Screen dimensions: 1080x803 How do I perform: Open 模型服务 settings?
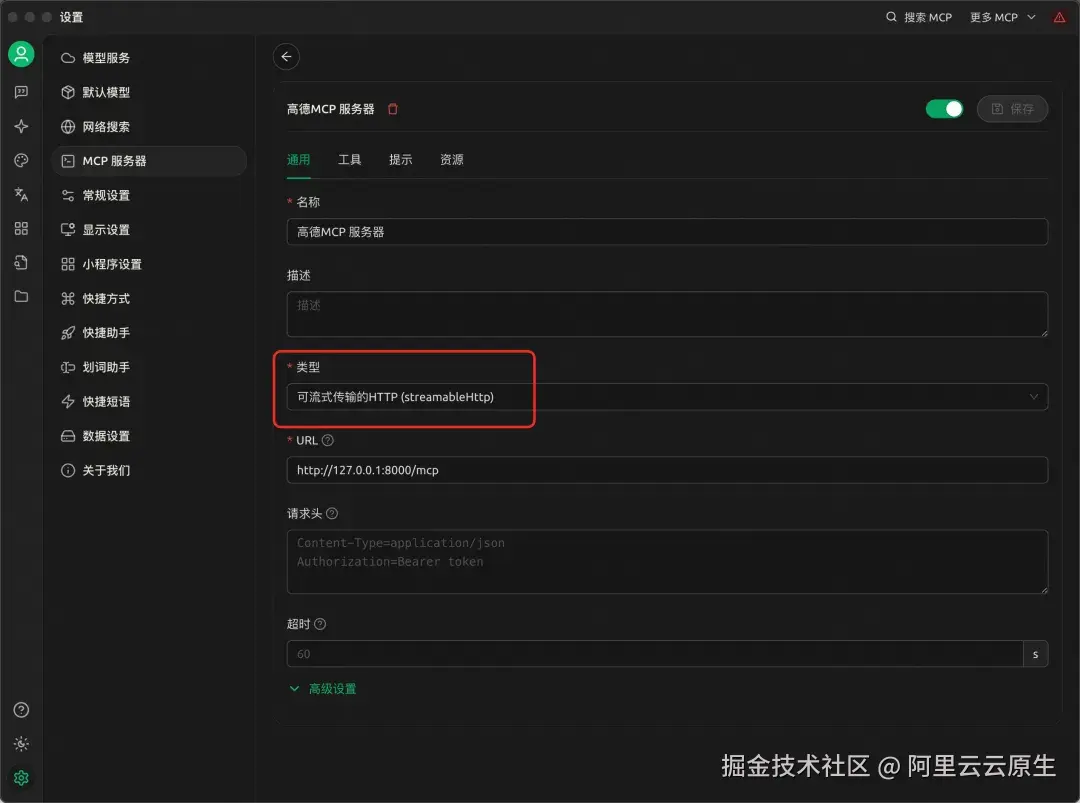pos(149,58)
